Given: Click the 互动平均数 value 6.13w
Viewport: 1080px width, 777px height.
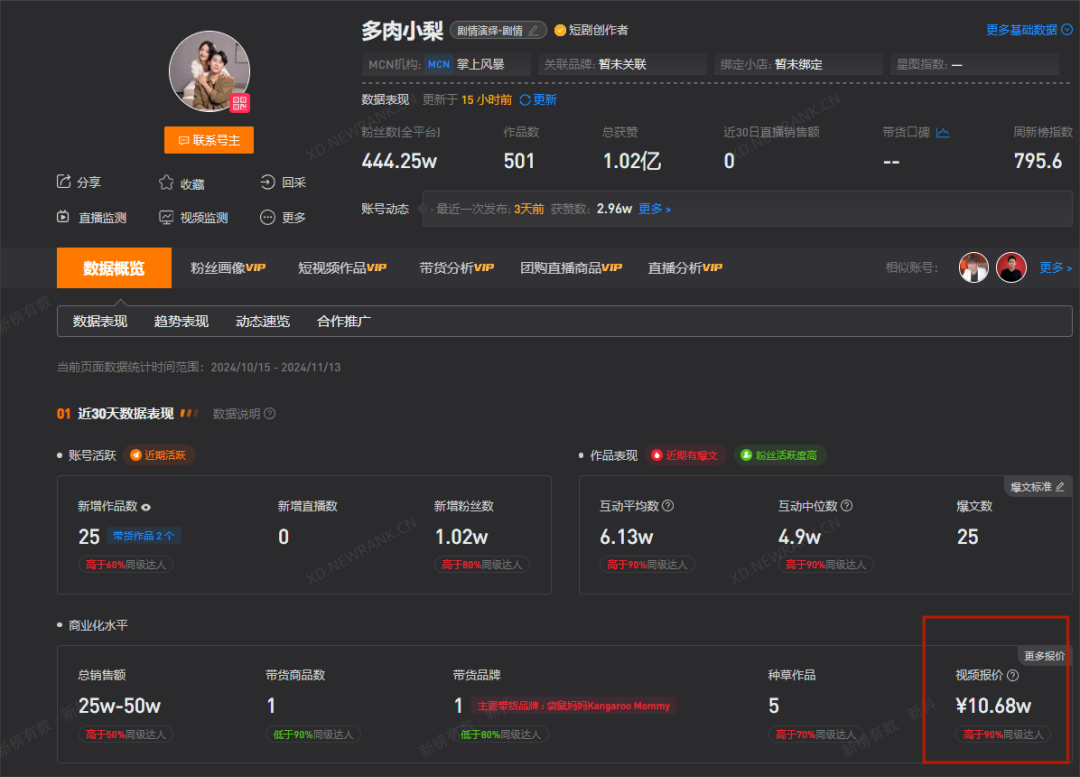Looking at the screenshot, I should pyautogui.click(x=627, y=537).
